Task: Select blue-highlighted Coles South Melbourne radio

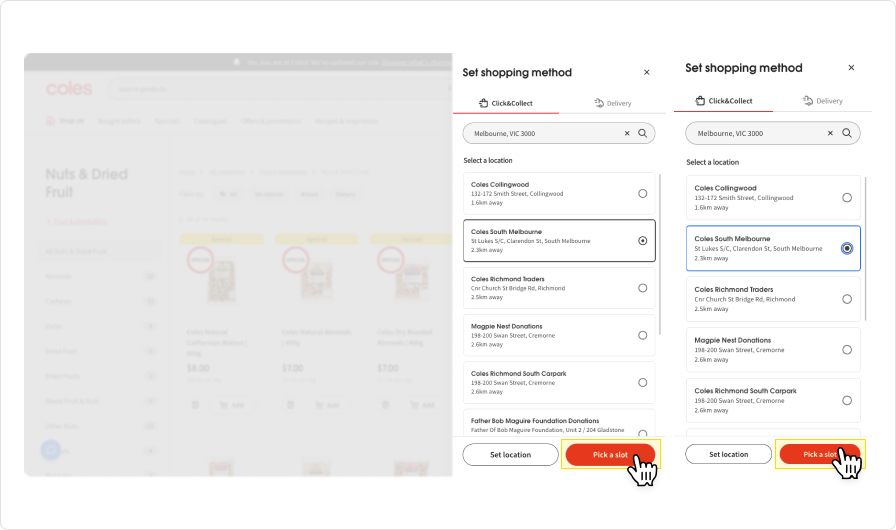Action: tap(847, 248)
